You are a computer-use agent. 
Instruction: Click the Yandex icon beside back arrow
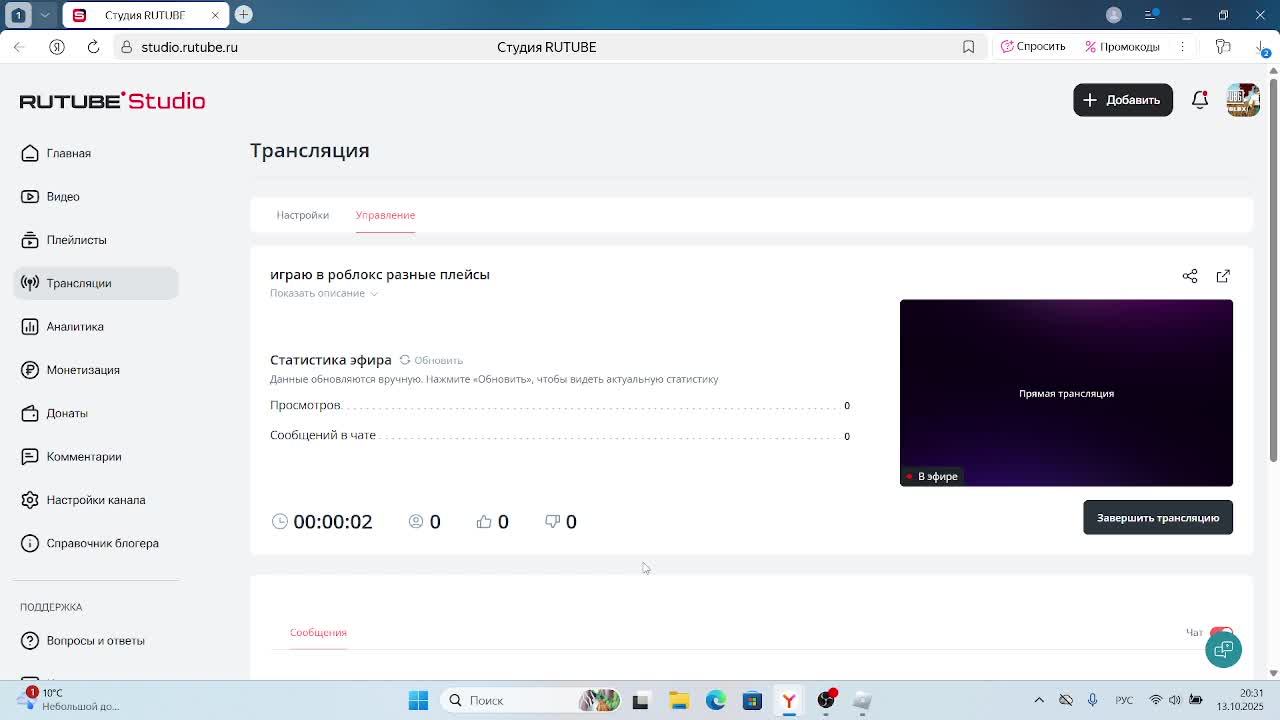coord(56,47)
